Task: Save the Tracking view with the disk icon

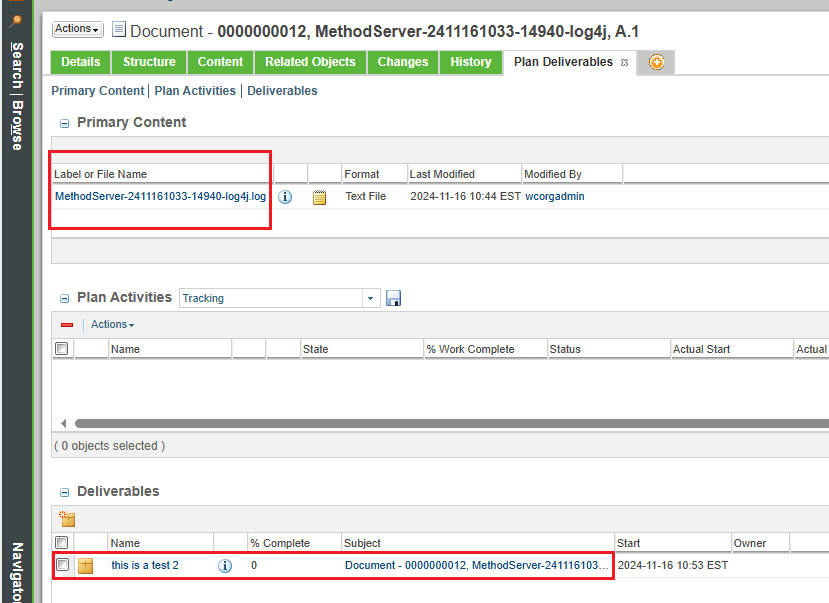Action: (393, 297)
